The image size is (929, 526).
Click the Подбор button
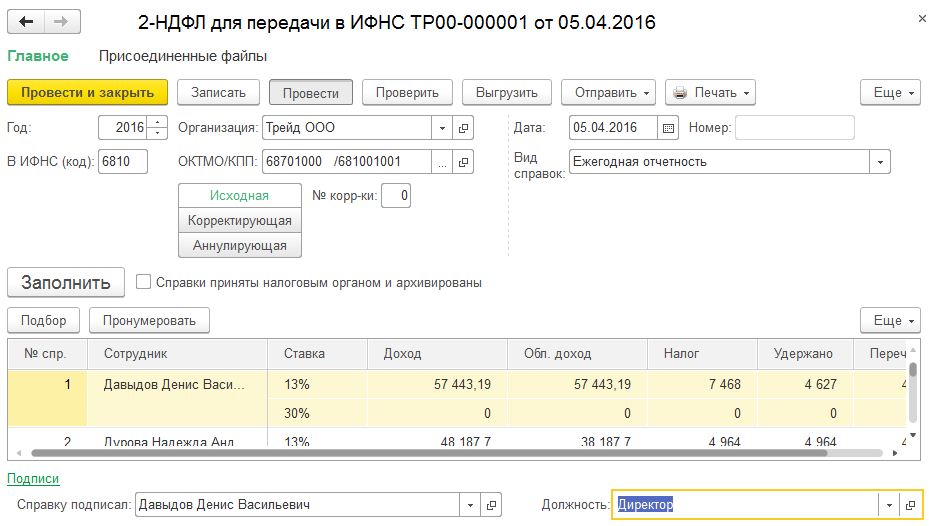pyautogui.click(x=43, y=320)
